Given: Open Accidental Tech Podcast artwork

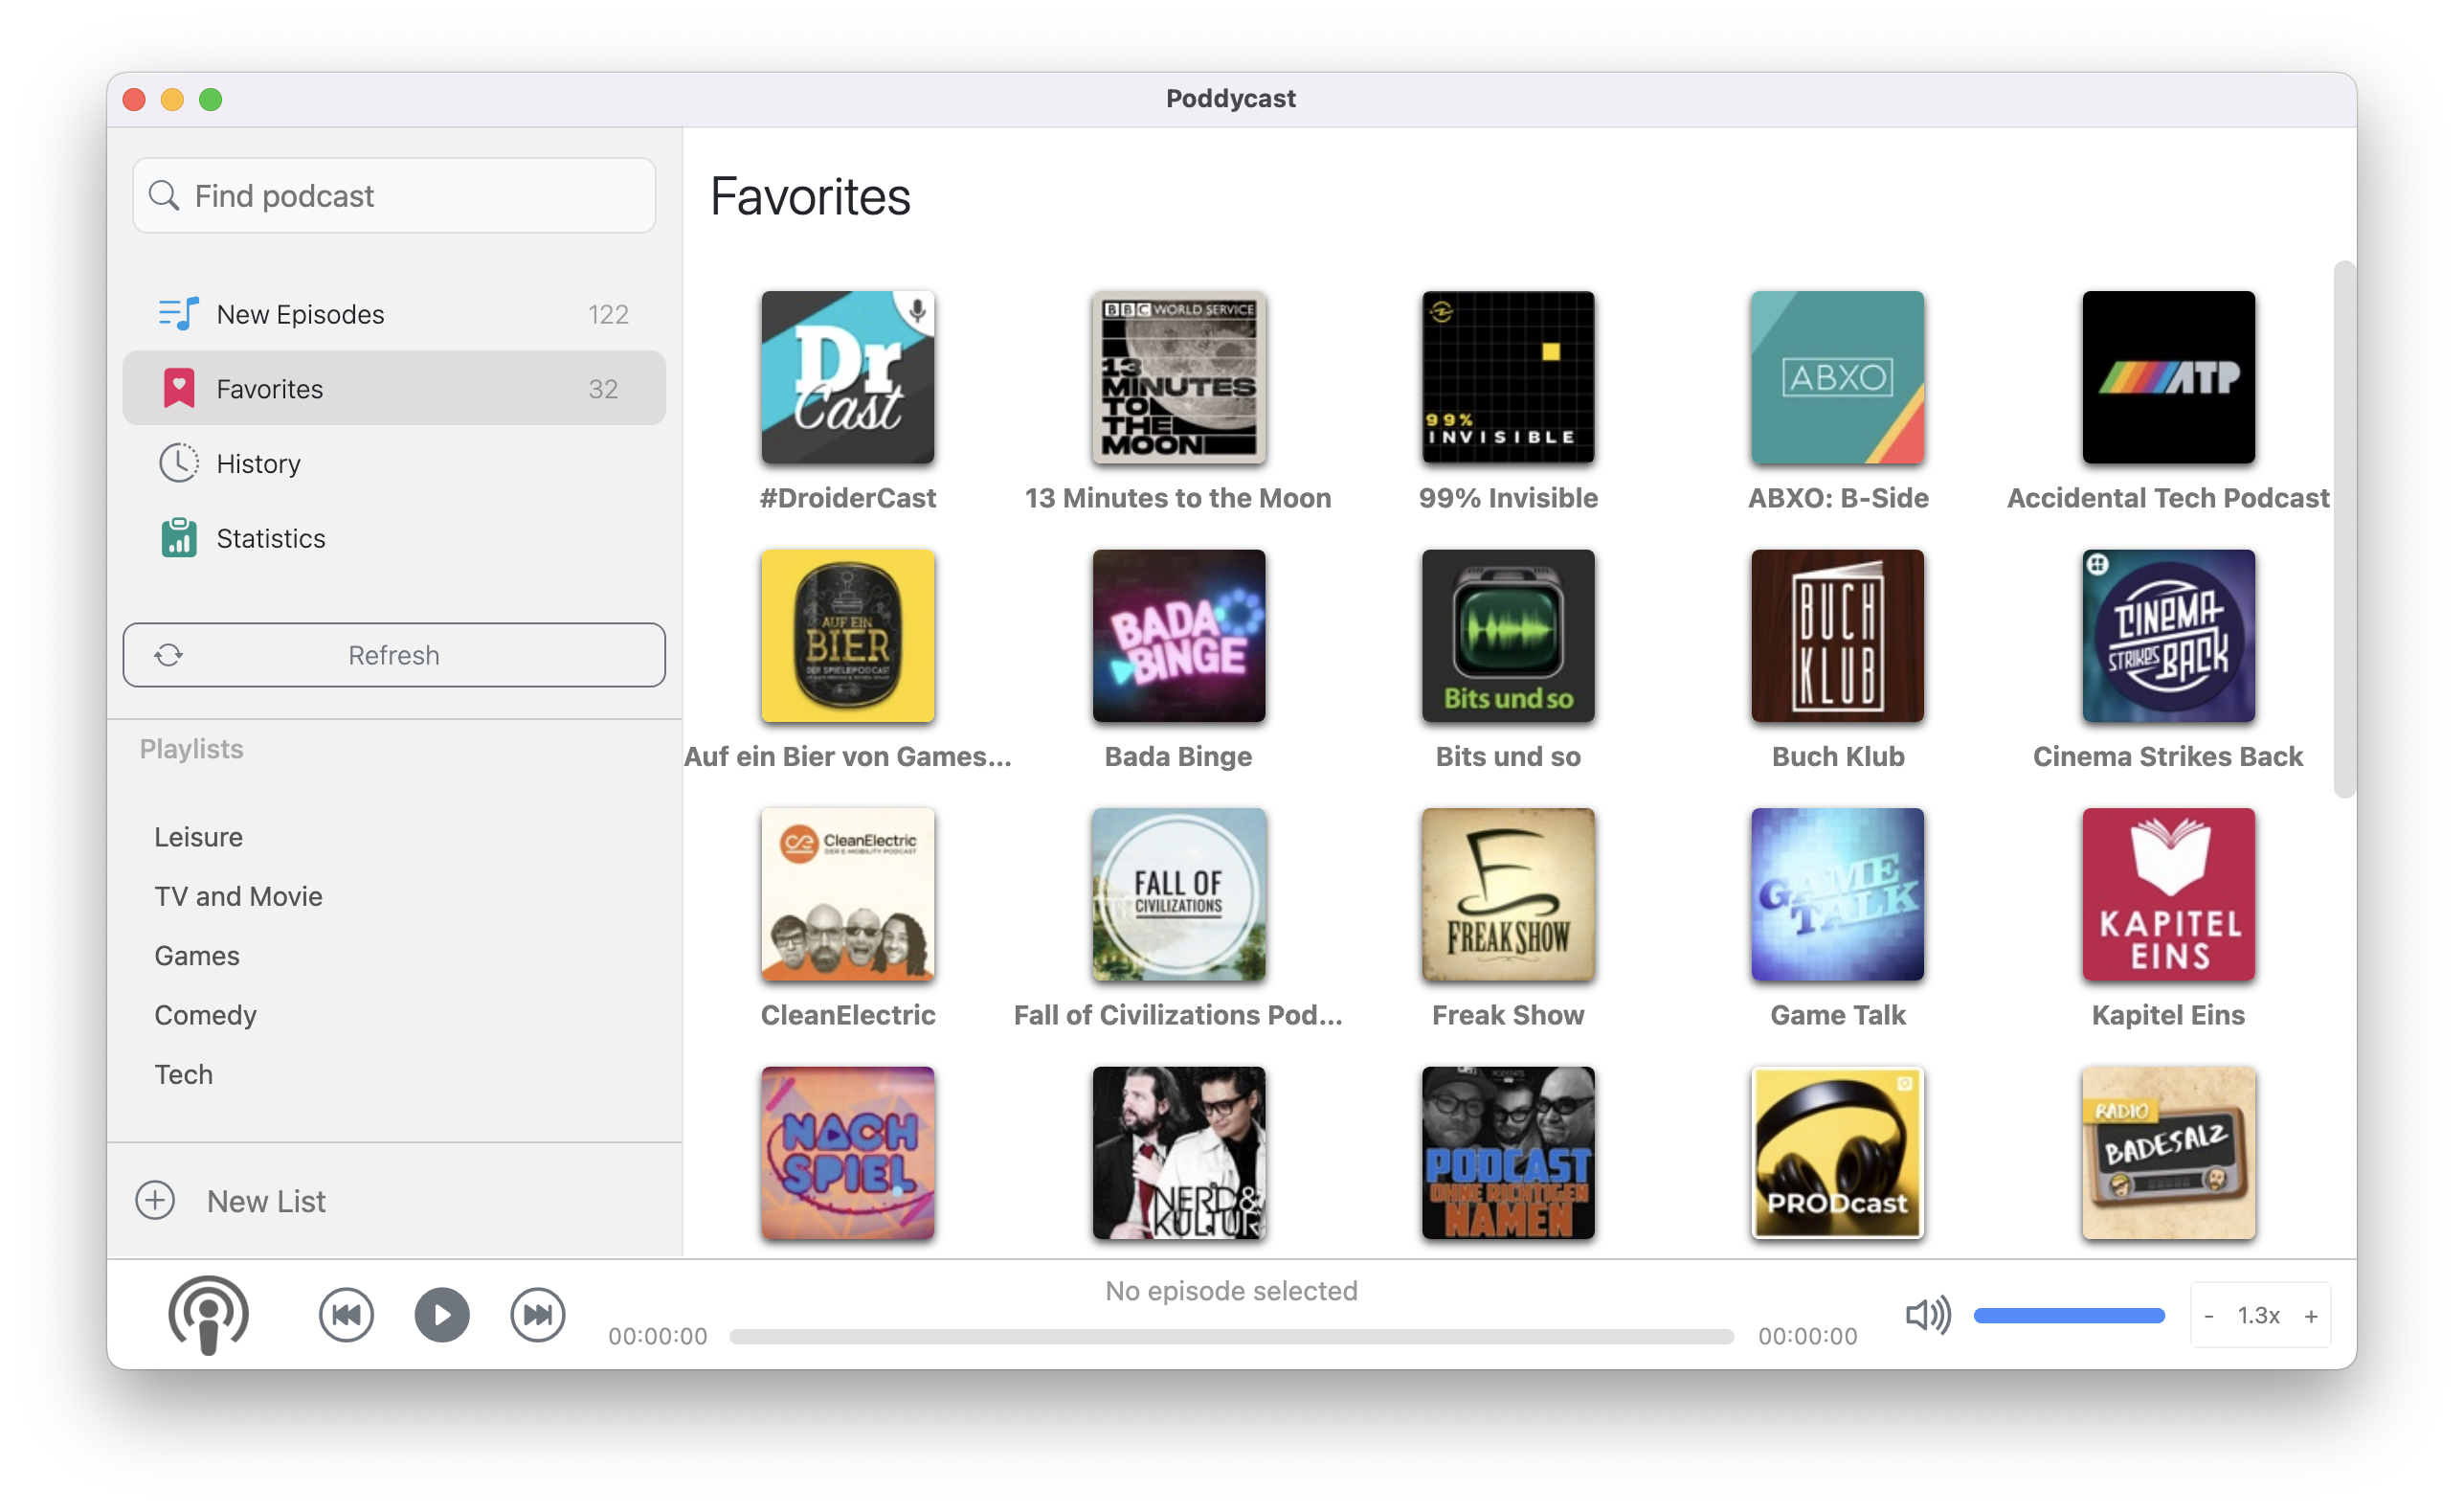Looking at the screenshot, I should point(2168,377).
